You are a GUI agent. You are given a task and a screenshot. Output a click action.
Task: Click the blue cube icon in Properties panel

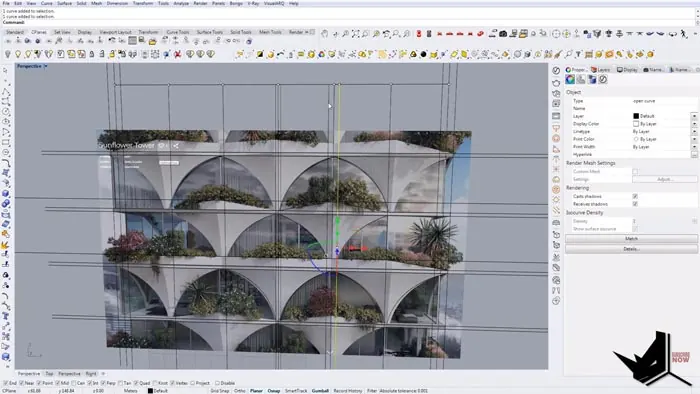coord(592,79)
